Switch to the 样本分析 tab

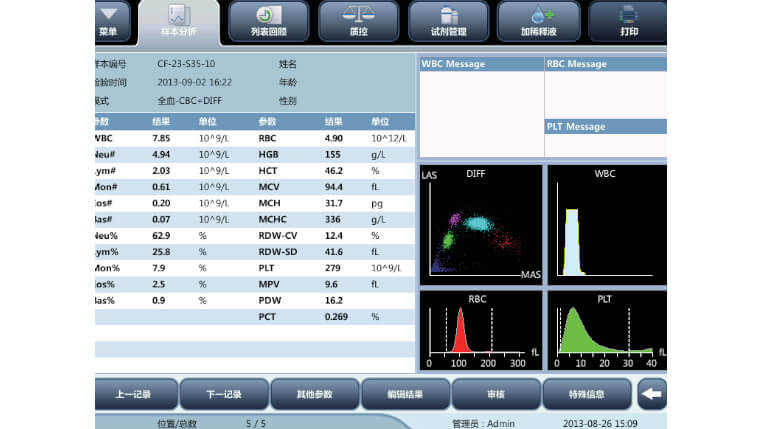(177, 22)
